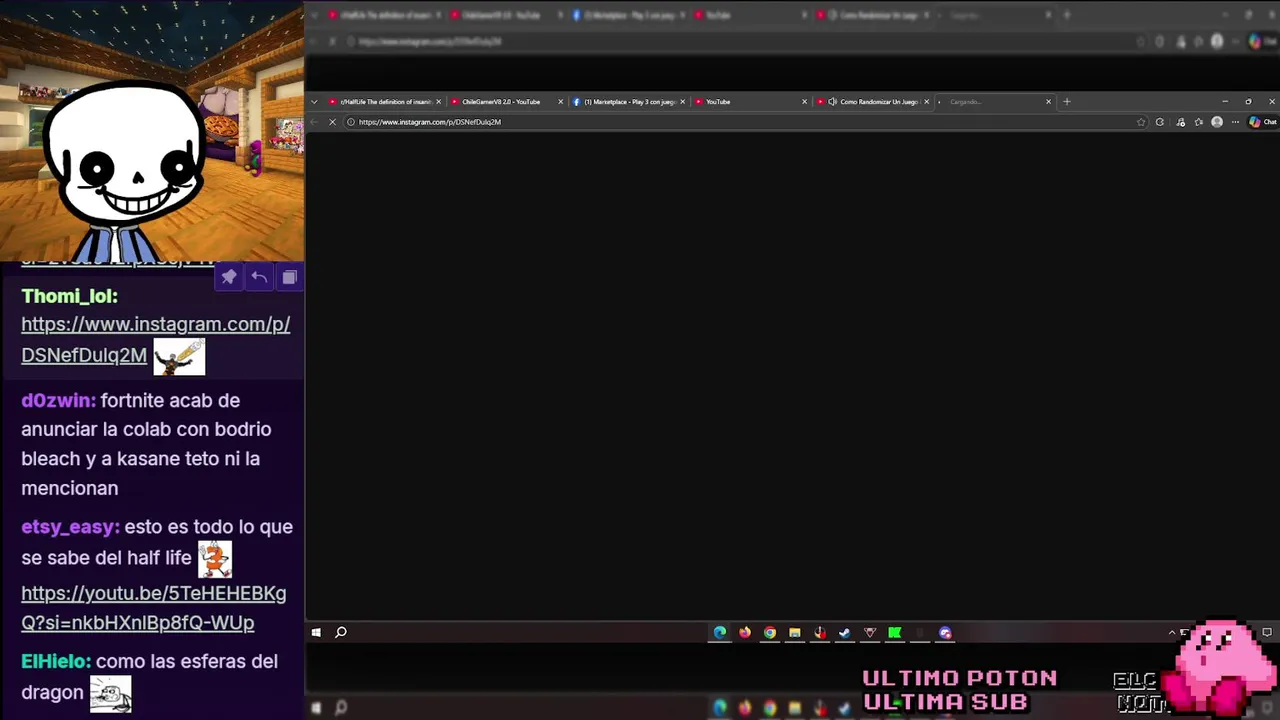Pin the highlighted chat message
The height and width of the screenshot is (720, 1280).
[229, 277]
